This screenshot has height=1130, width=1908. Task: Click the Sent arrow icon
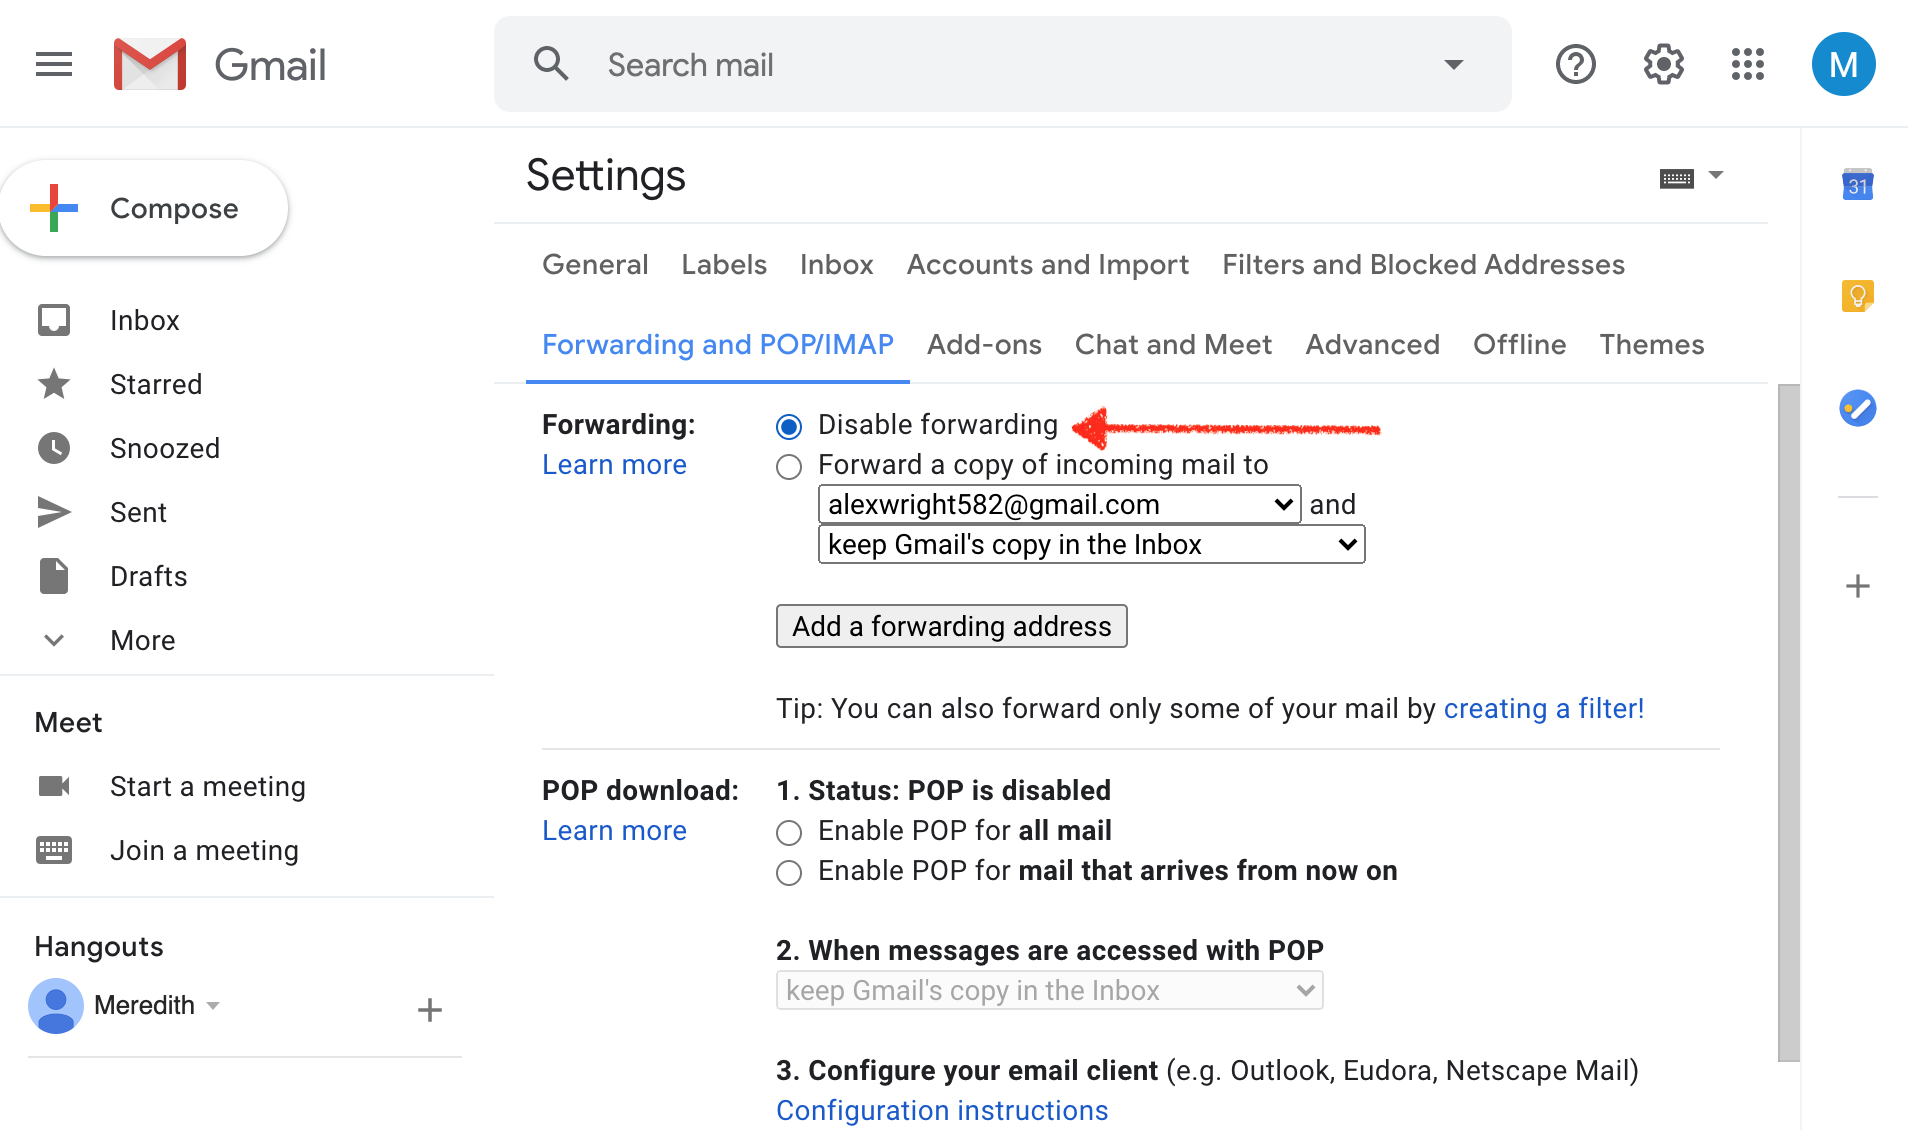54,512
